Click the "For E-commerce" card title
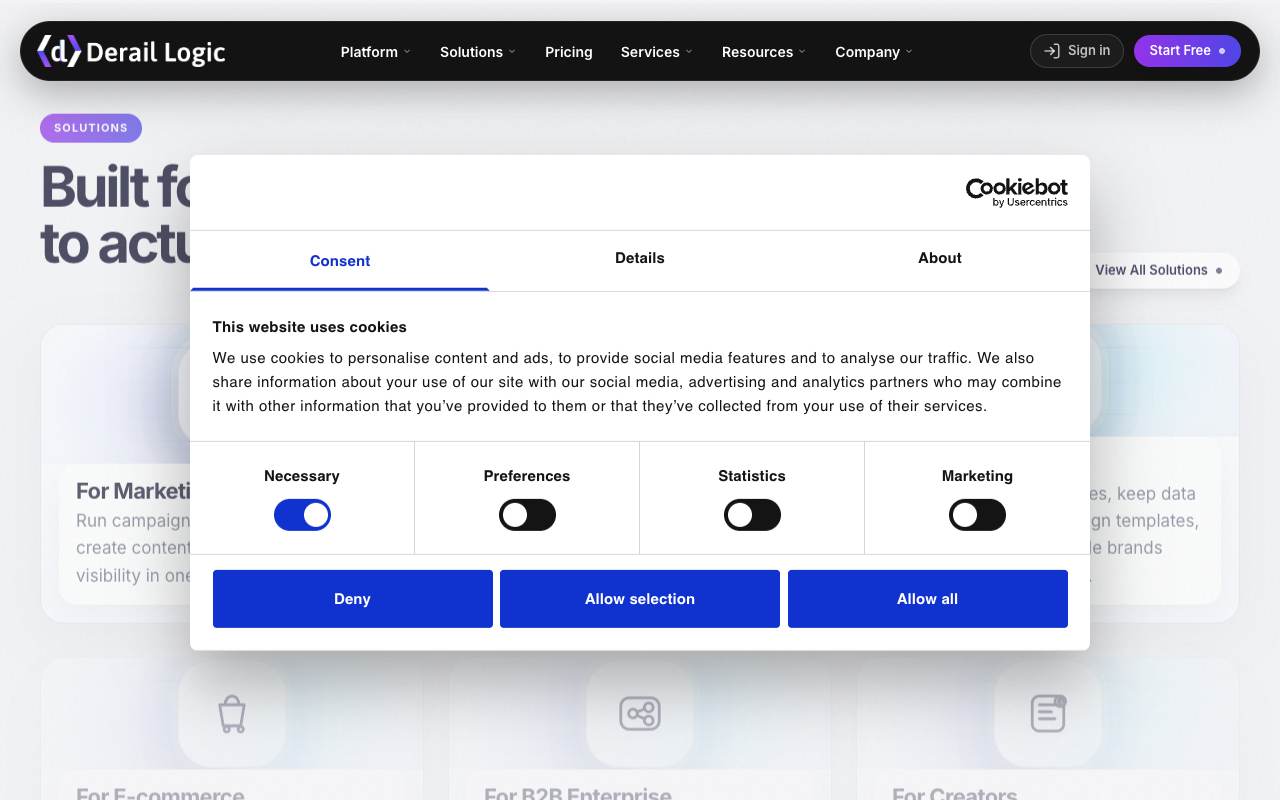This screenshot has width=1280, height=800. click(160, 795)
